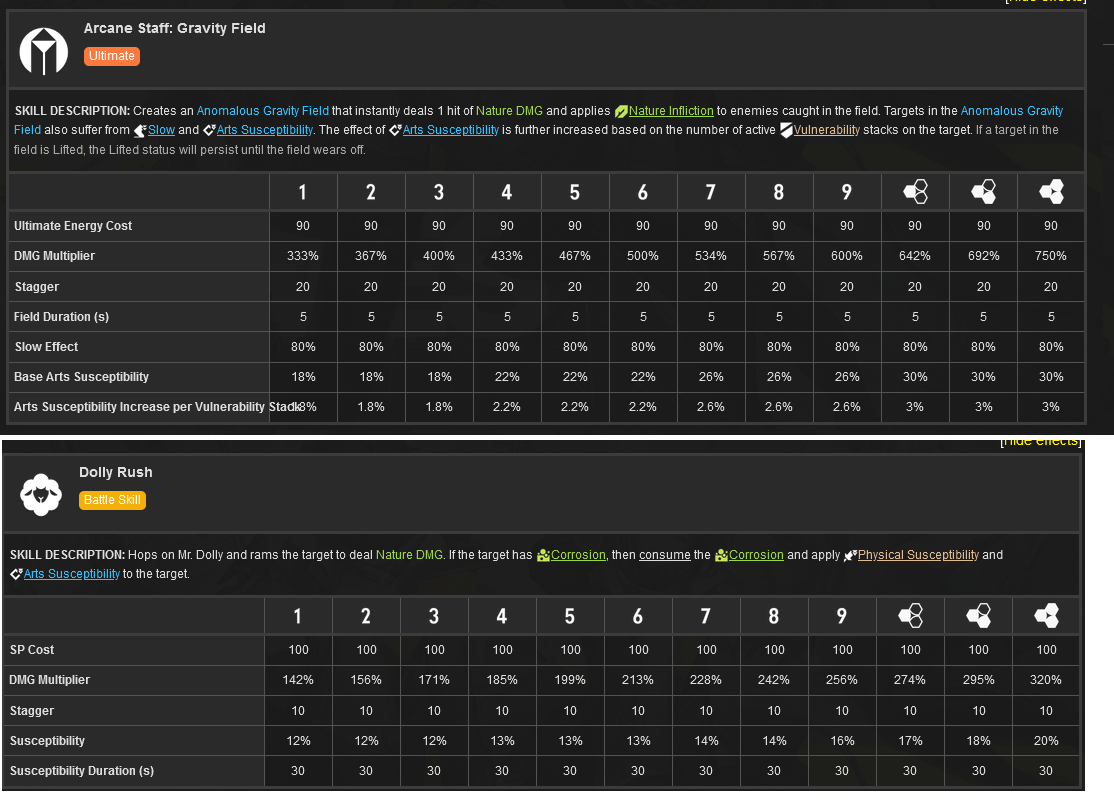Click the icon beside Physical Susceptibility
Viewport: 1114px width, 800px height.
(850, 556)
